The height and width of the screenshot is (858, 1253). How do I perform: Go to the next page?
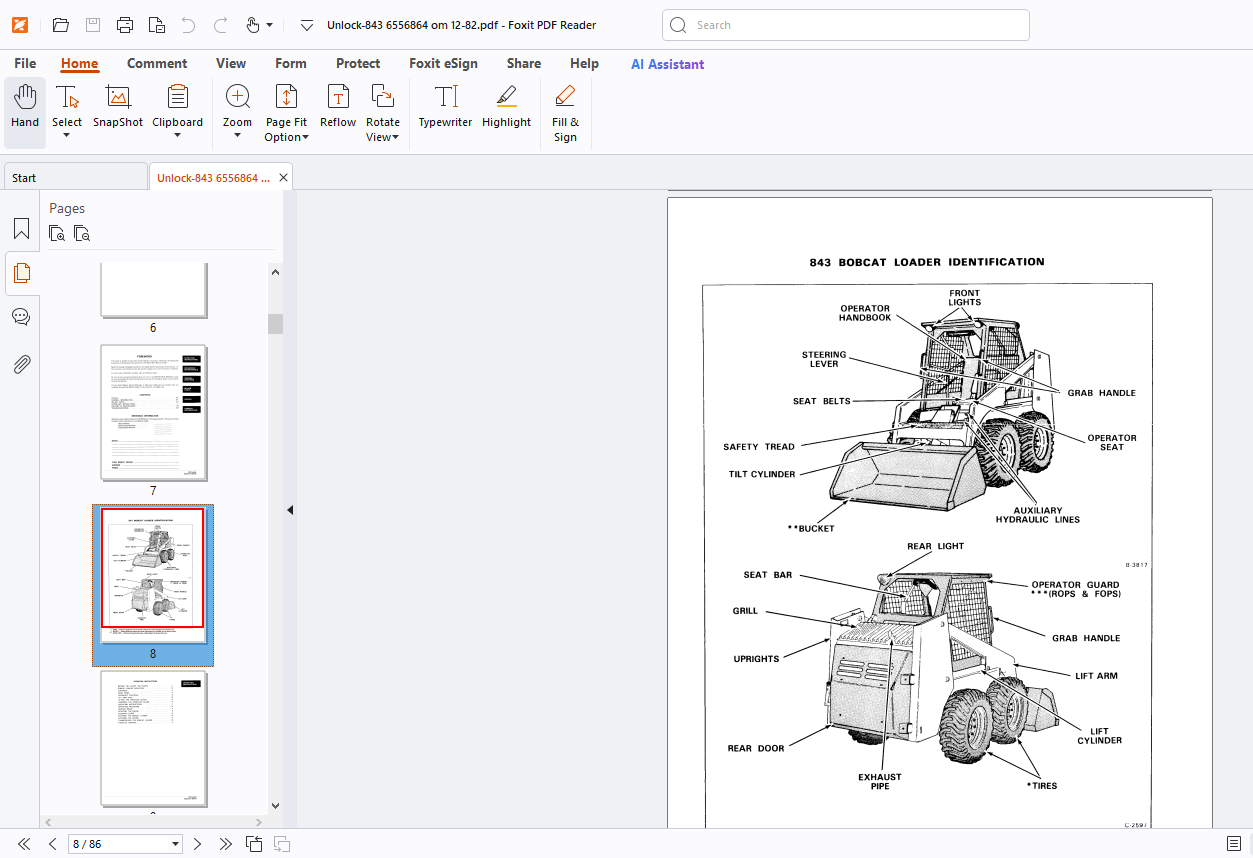(198, 844)
